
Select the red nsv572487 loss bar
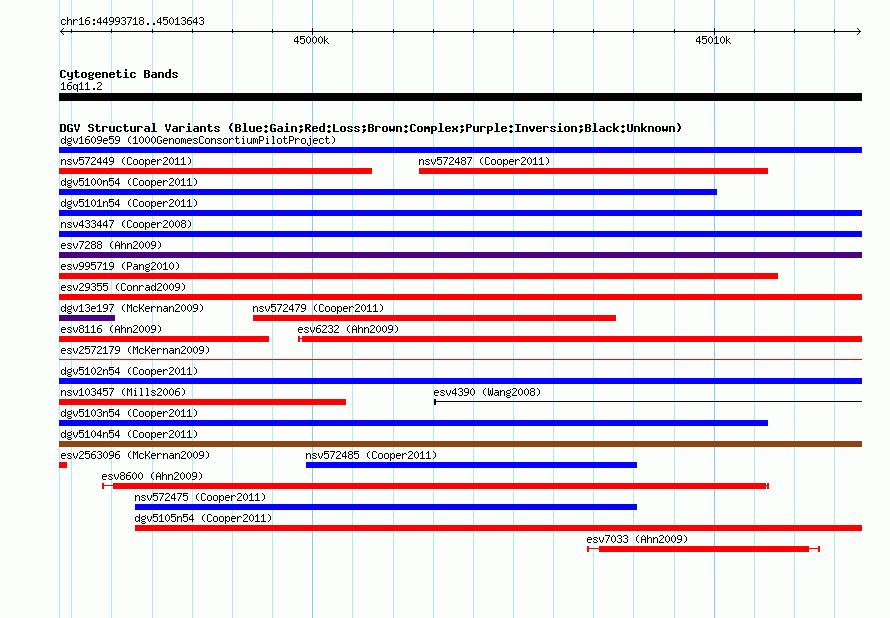593,171
